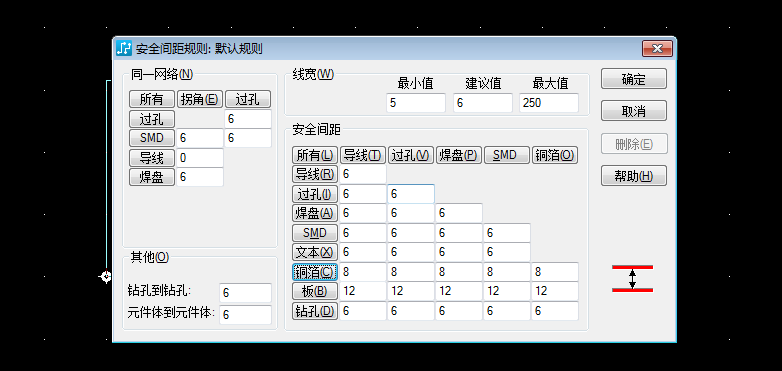The width and height of the screenshot is (782, 371).
Task: Click 钻孔(D) to SMD field
Action: (x=507, y=311)
